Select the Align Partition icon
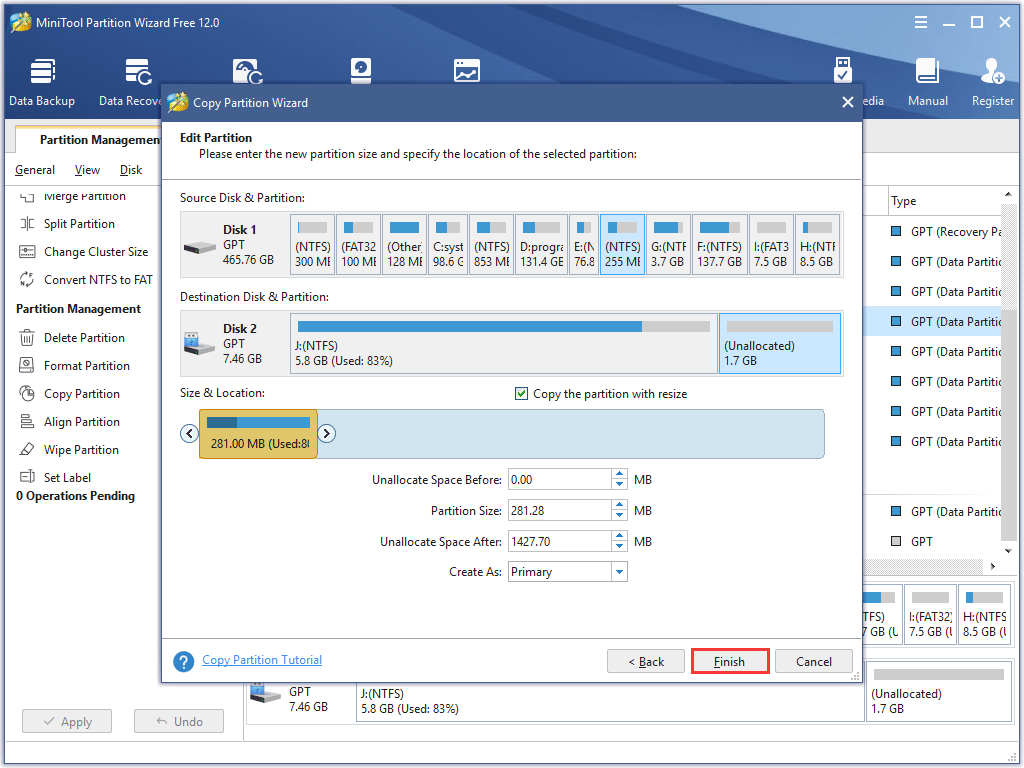This screenshot has width=1024, height=768. pyautogui.click(x=81, y=421)
